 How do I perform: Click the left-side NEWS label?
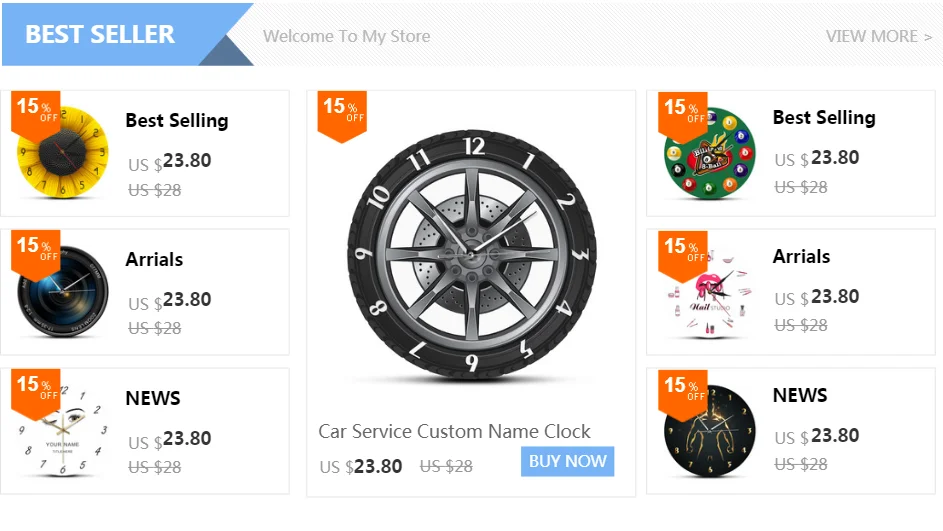point(153,398)
